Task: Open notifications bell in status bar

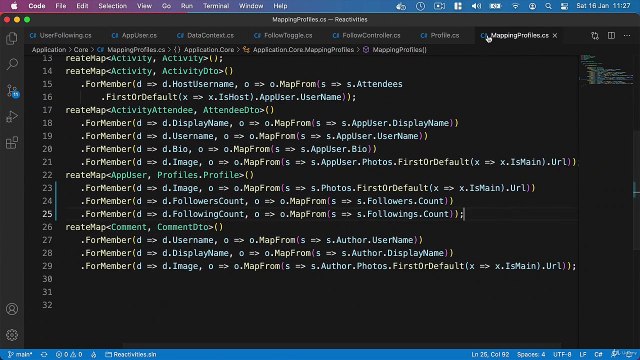Action: coord(629,354)
